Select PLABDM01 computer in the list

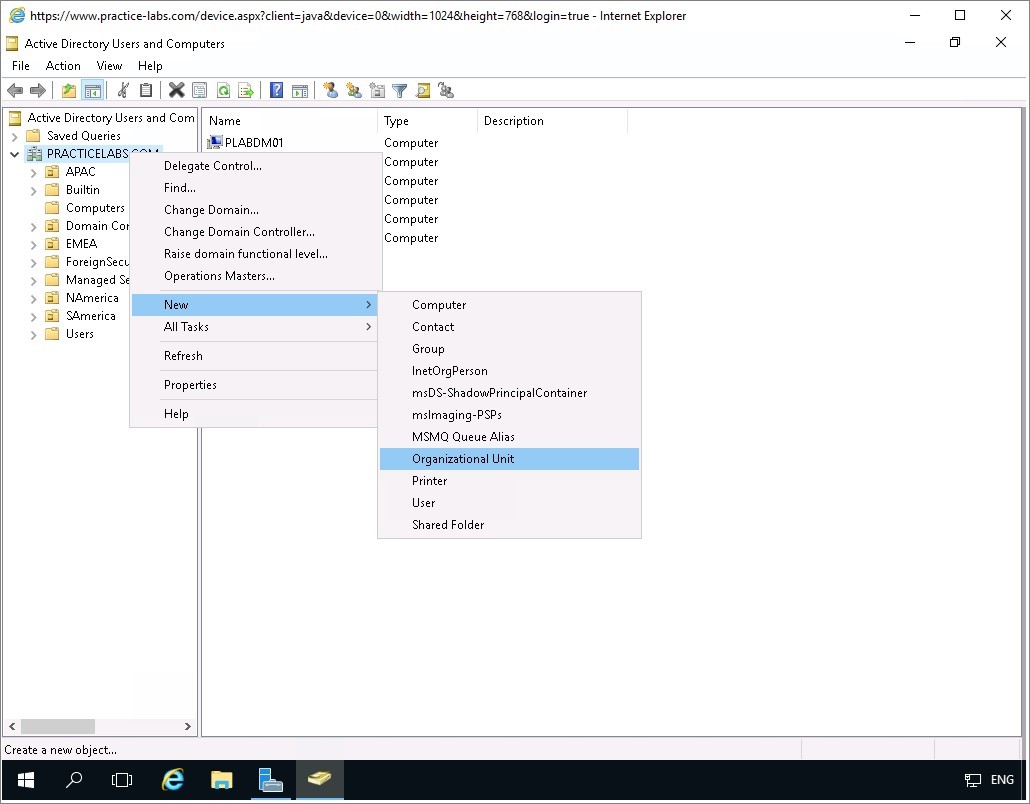[254, 143]
